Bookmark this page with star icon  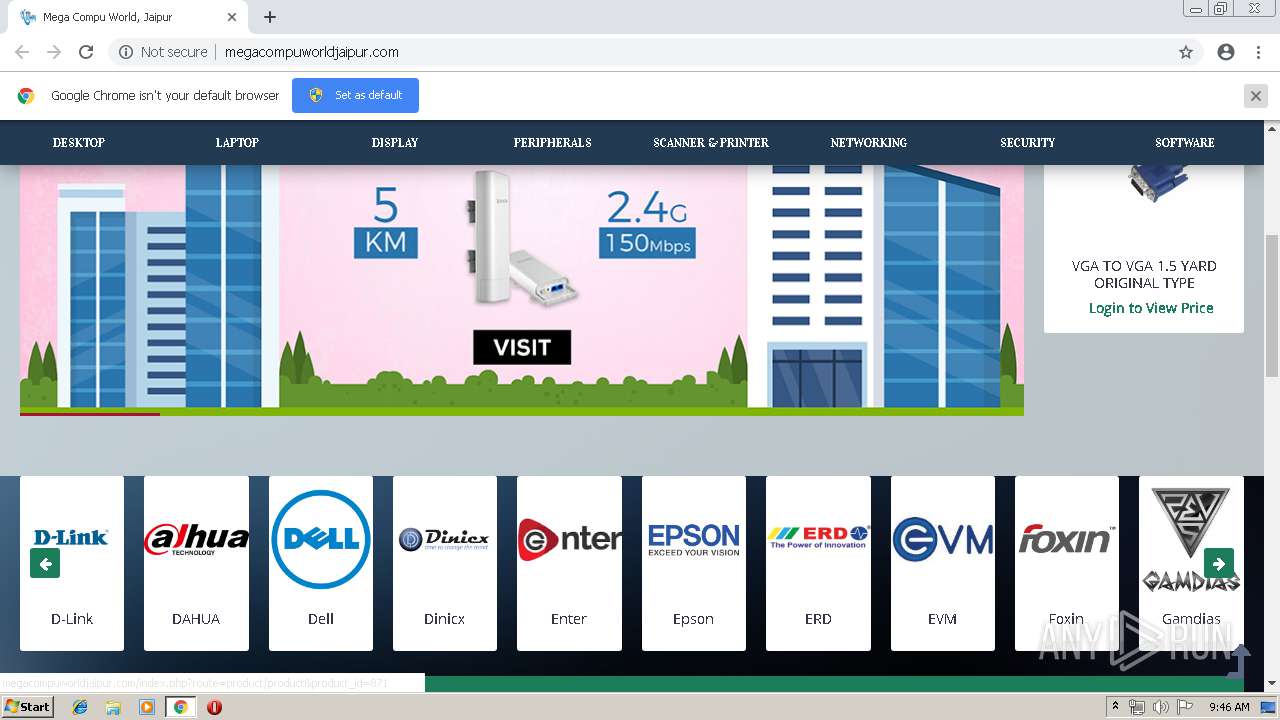pos(1186,52)
